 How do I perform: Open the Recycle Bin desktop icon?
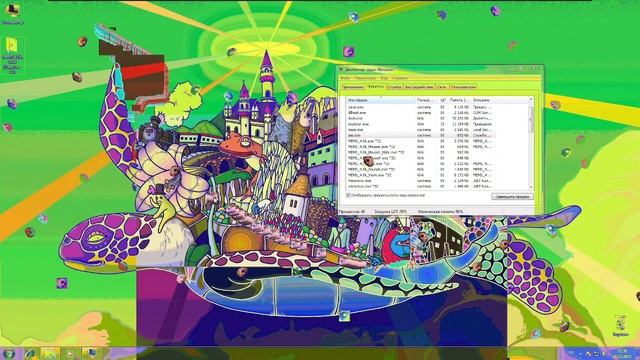tap(620, 325)
